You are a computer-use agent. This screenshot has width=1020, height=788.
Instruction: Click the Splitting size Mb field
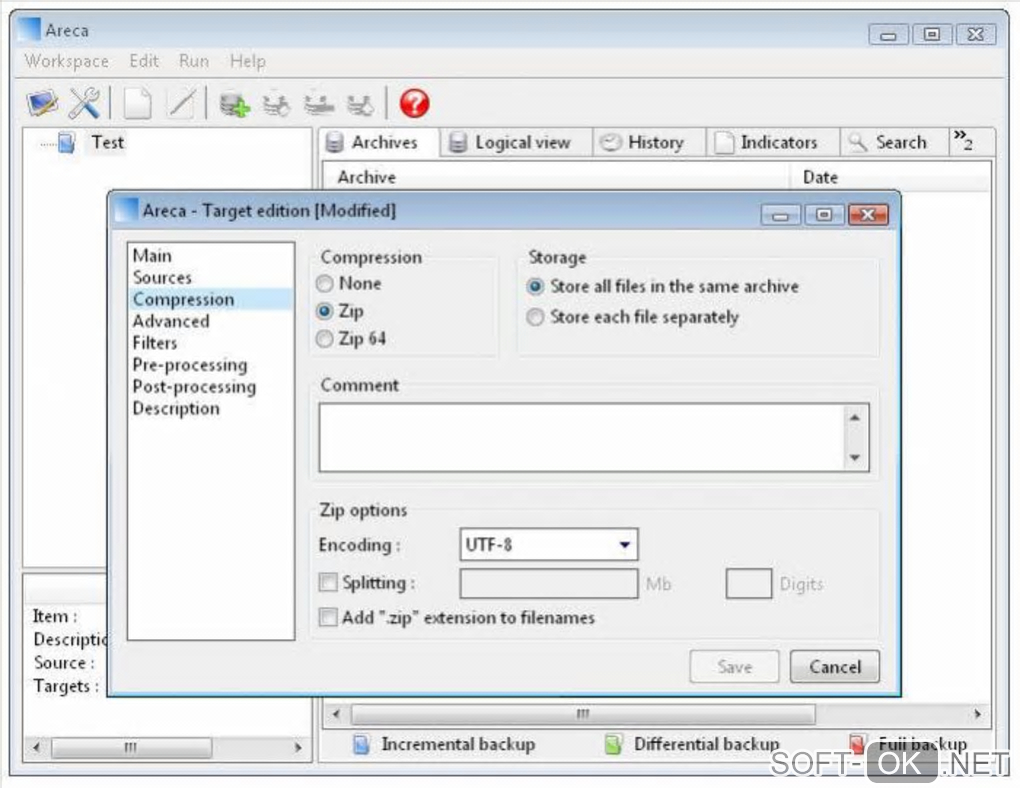tap(548, 584)
